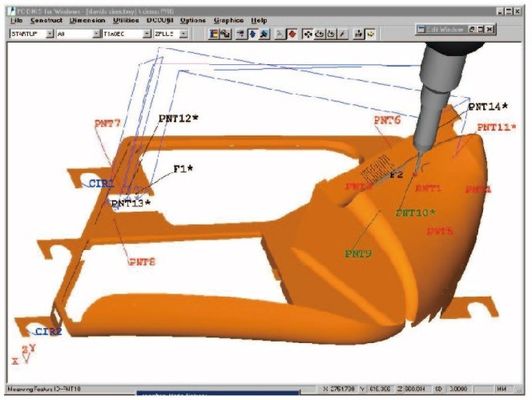Click the second toolbar icon beside E icon
This screenshot has height=400, width=532.
click(x=225, y=34)
